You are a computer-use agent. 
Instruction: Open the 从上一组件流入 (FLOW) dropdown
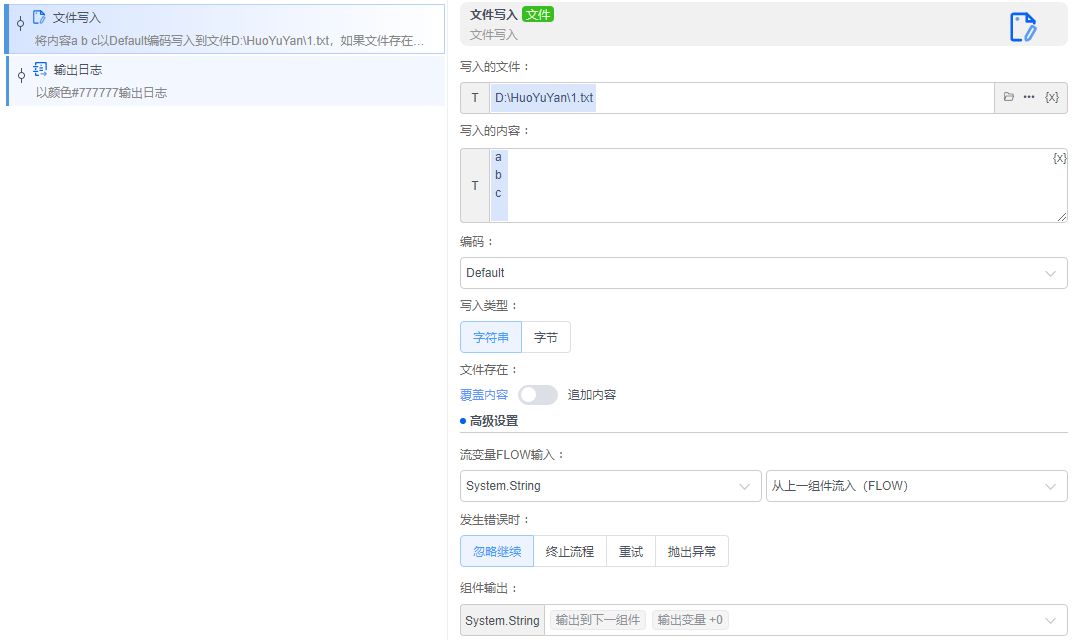(x=915, y=486)
